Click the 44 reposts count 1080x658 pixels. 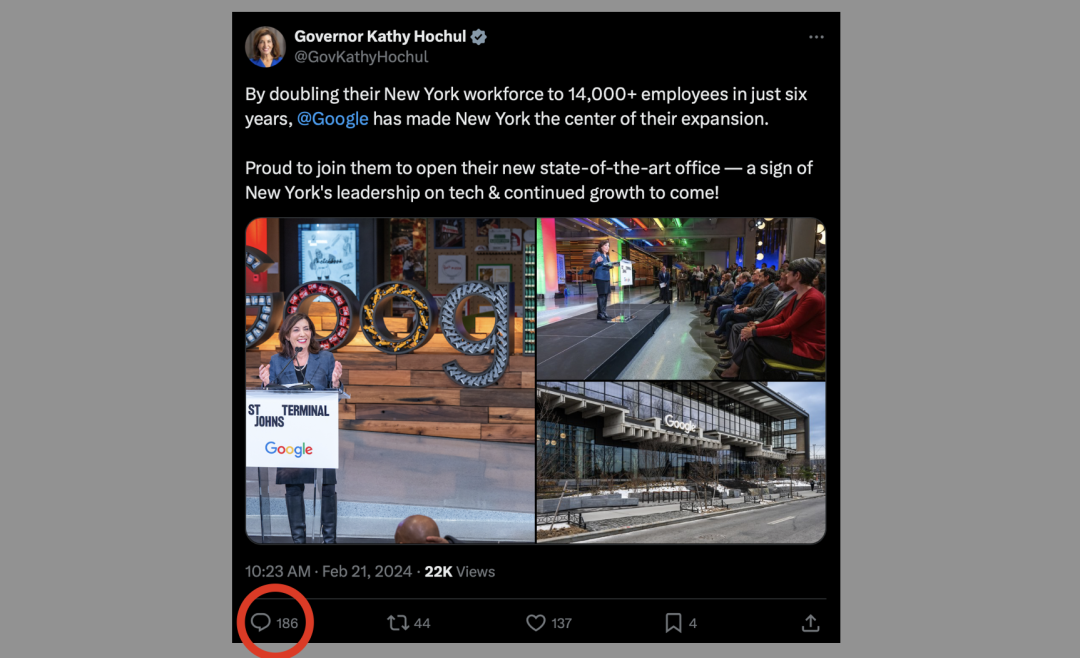pyautogui.click(x=422, y=623)
